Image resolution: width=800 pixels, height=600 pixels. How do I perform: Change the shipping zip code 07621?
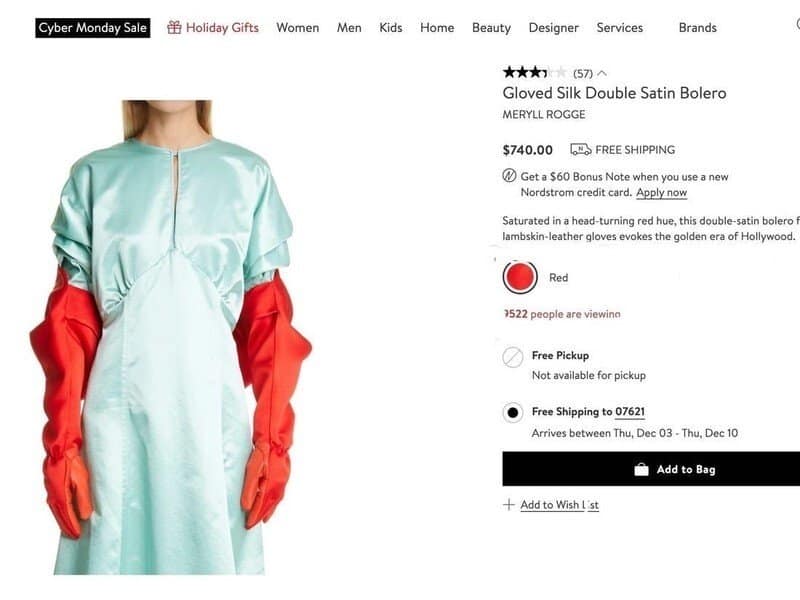630,412
